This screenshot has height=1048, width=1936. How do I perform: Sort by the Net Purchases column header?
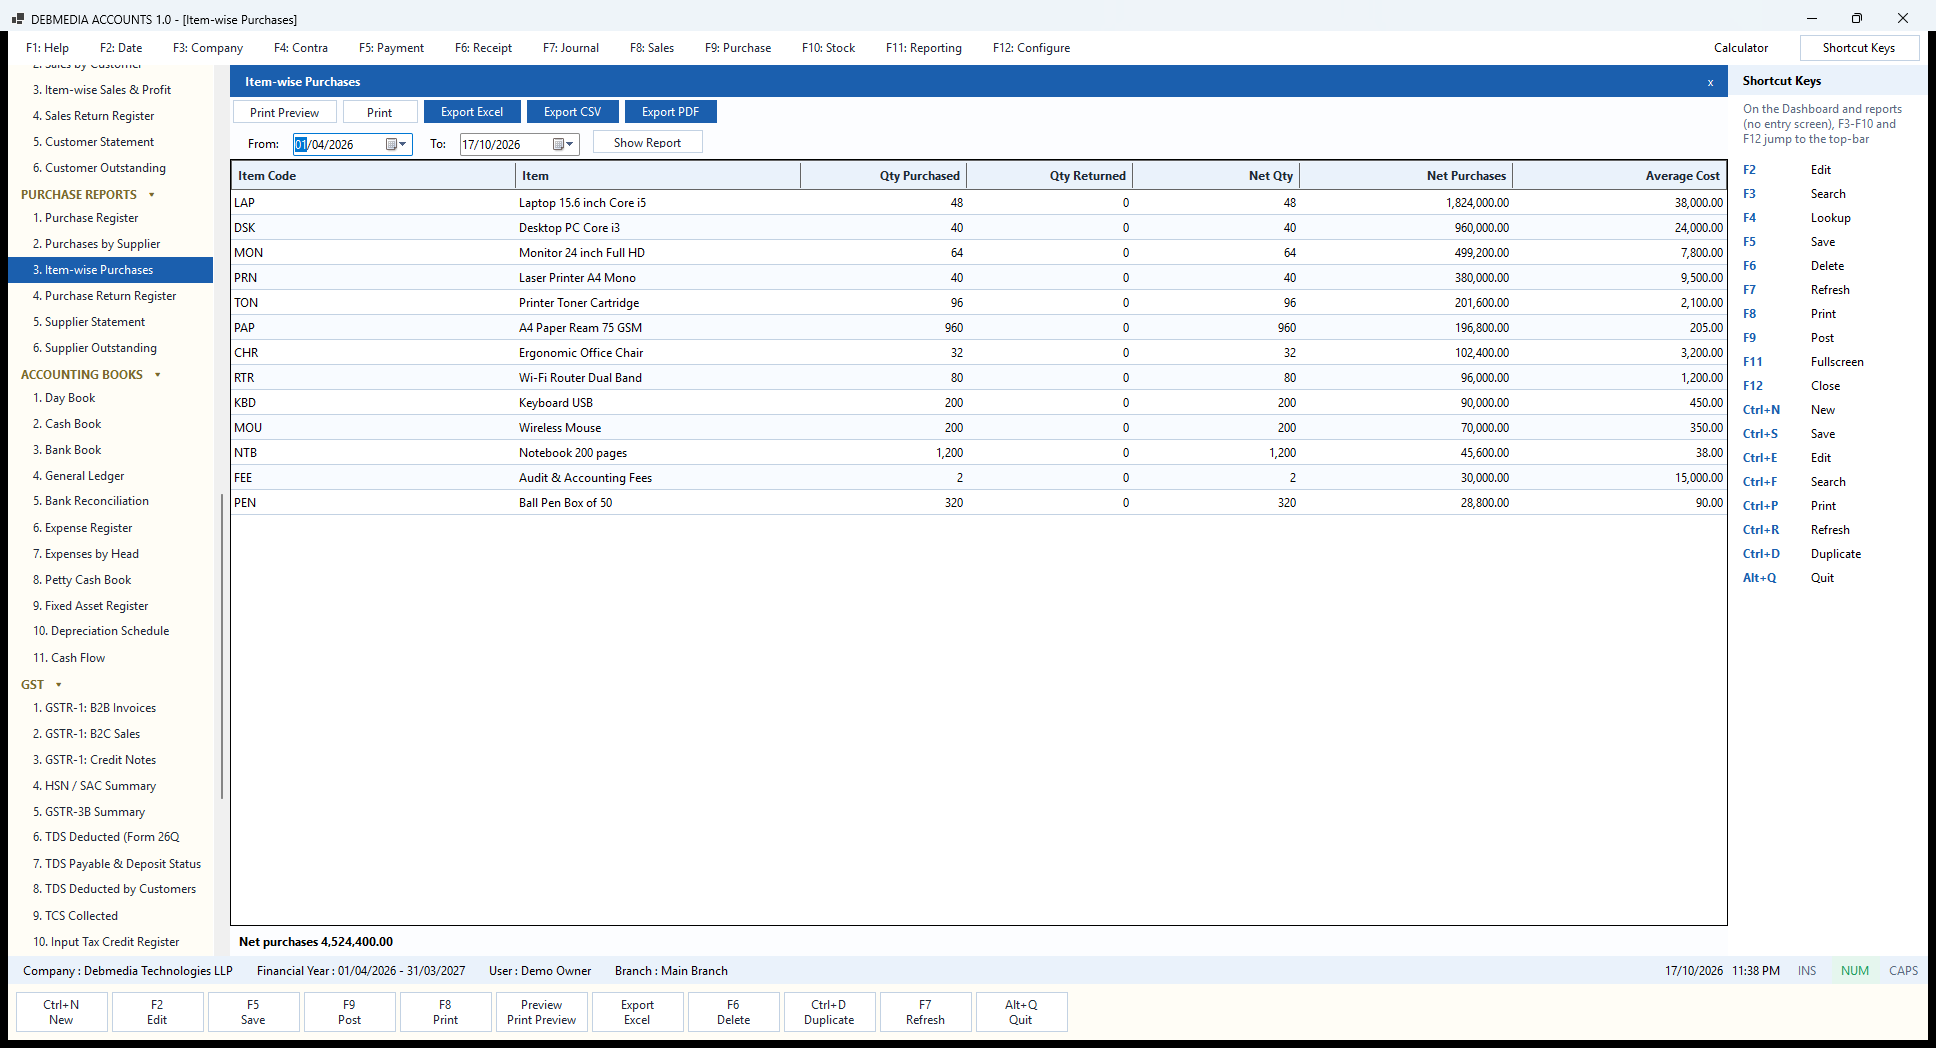pos(1406,176)
